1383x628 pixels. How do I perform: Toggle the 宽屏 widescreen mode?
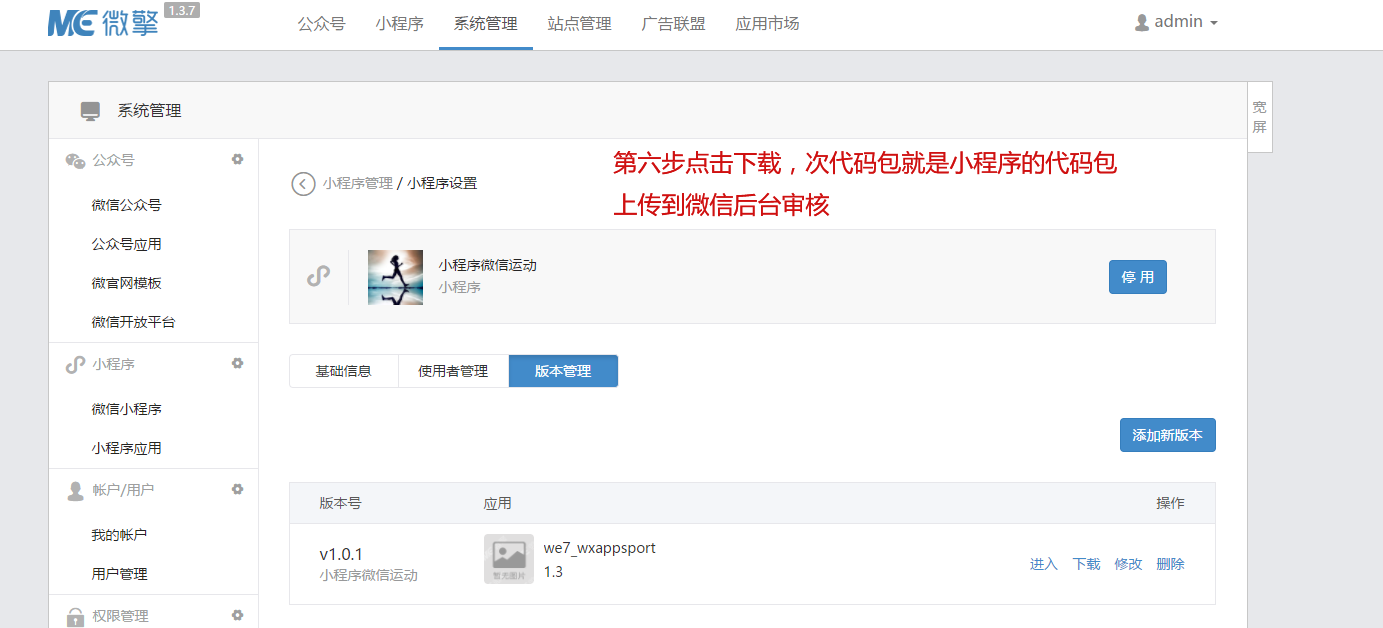click(x=1259, y=117)
